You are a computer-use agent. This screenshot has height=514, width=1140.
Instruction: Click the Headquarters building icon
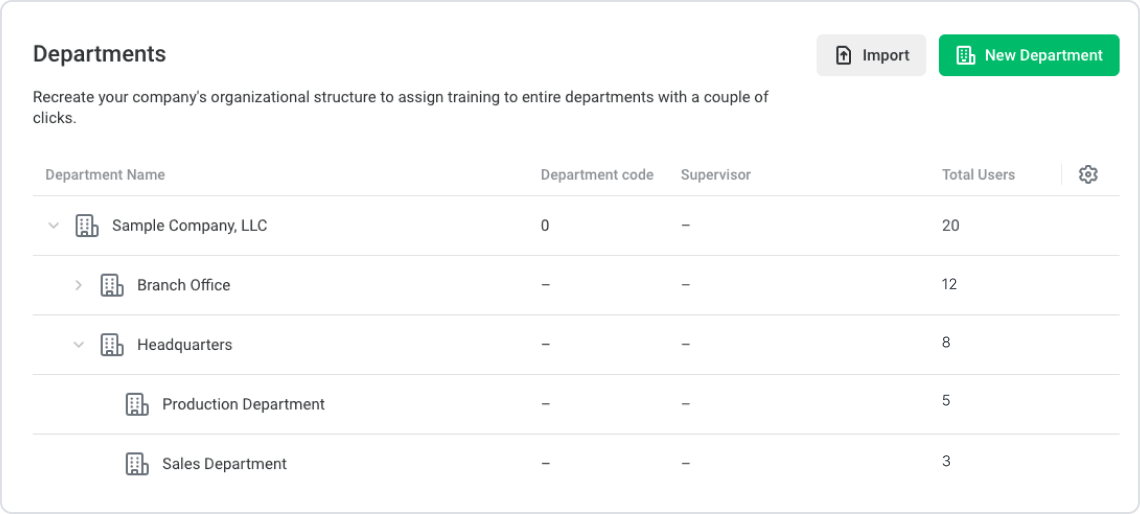click(x=112, y=345)
